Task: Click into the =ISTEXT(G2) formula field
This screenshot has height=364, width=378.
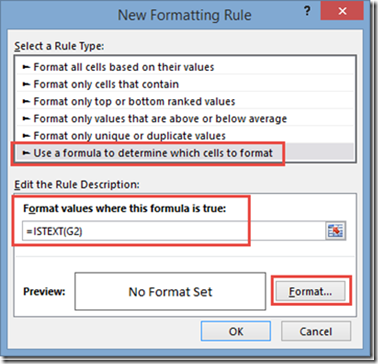Action: pos(173,231)
